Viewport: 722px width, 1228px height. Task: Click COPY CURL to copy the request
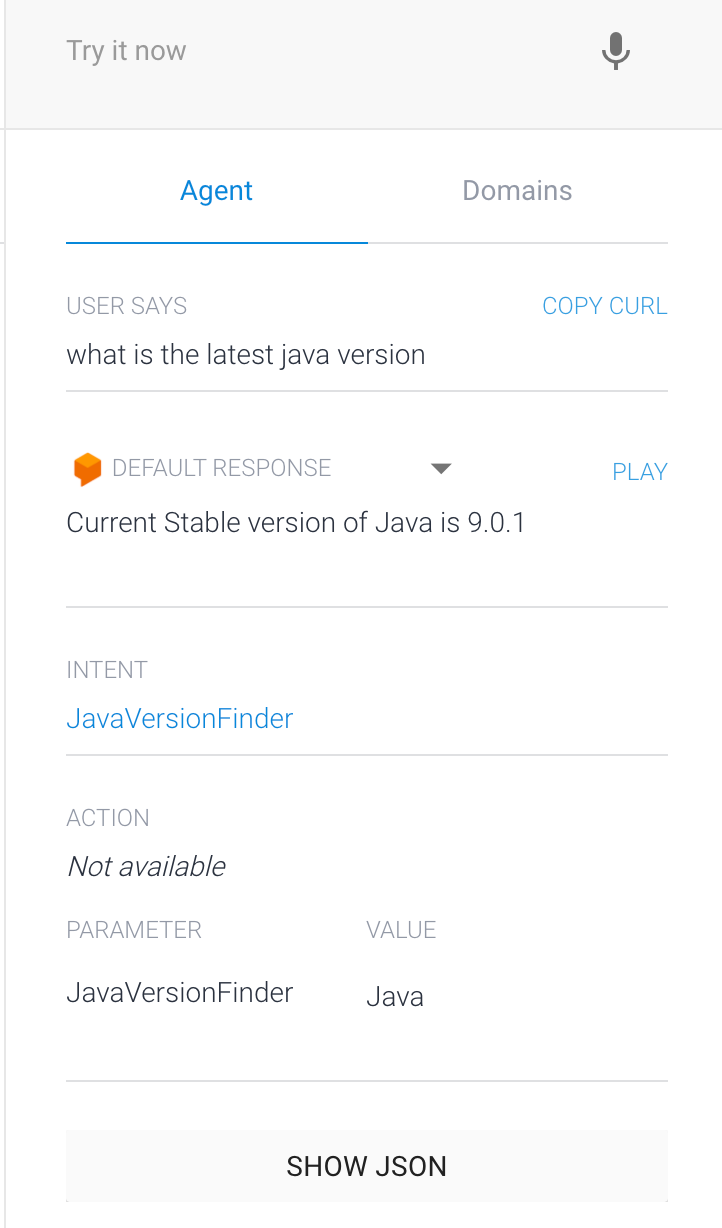click(x=604, y=305)
